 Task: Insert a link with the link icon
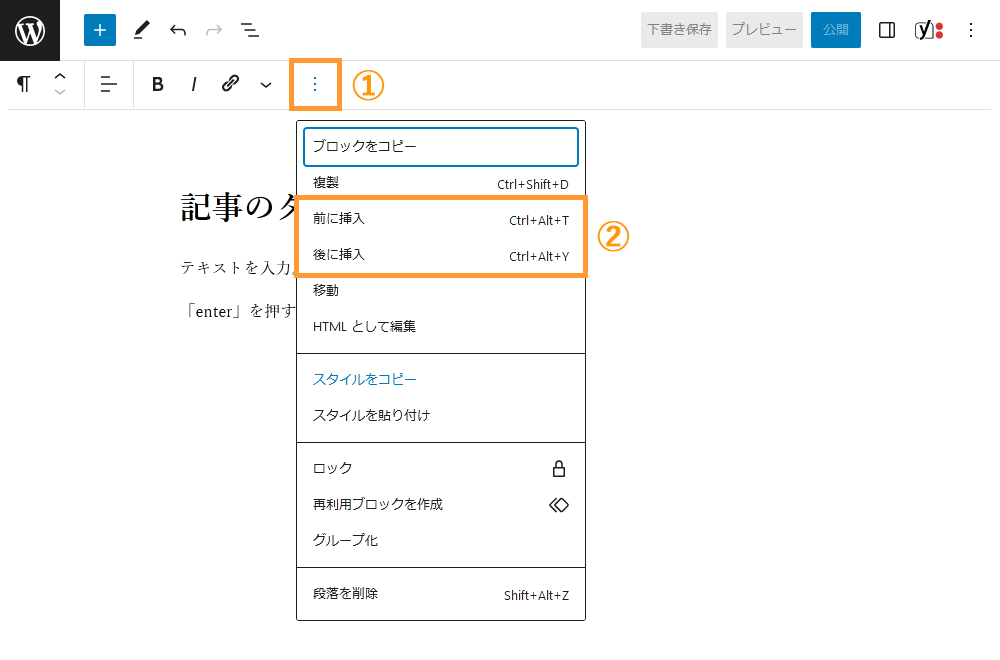[x=230, y=84]
